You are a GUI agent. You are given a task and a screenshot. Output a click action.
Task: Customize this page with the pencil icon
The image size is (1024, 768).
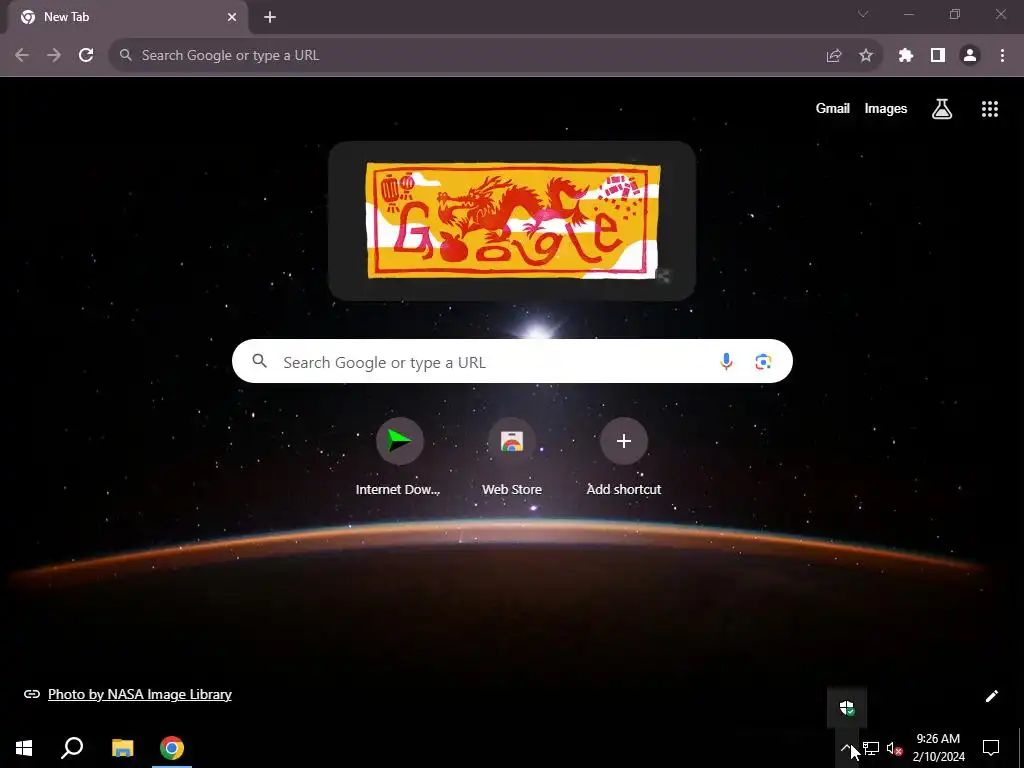(991, 696)
